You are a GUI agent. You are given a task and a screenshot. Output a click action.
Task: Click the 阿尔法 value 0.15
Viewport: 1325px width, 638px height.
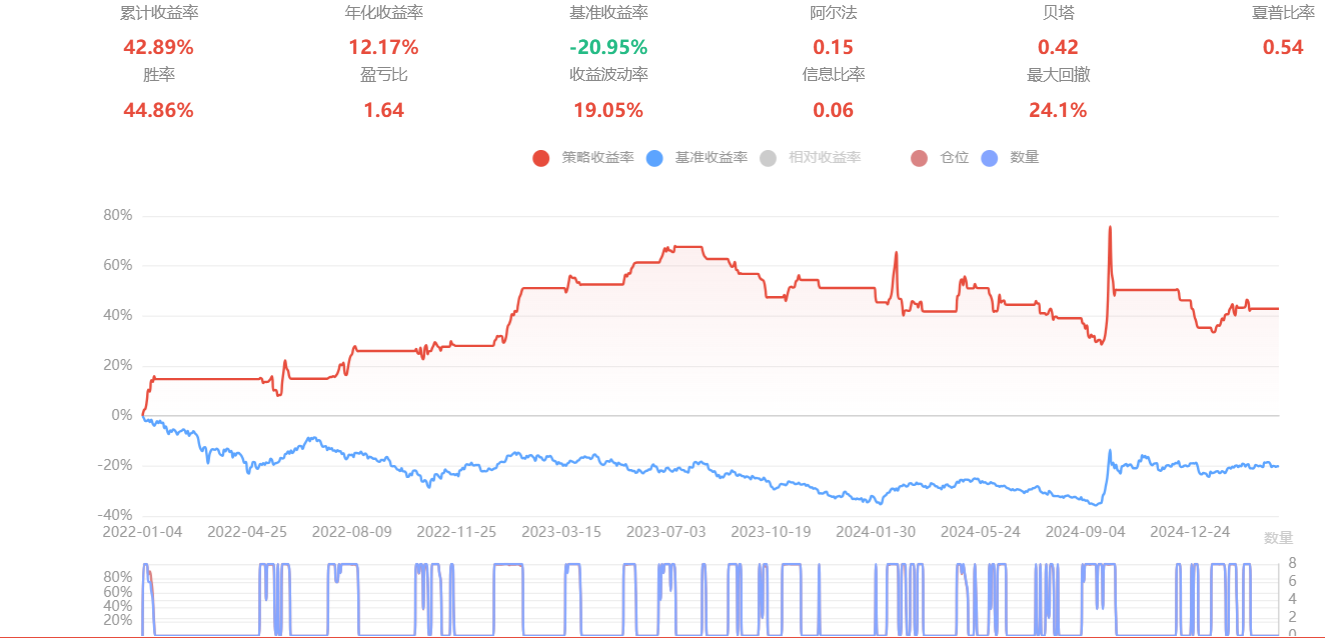click(x=833, y=47)
